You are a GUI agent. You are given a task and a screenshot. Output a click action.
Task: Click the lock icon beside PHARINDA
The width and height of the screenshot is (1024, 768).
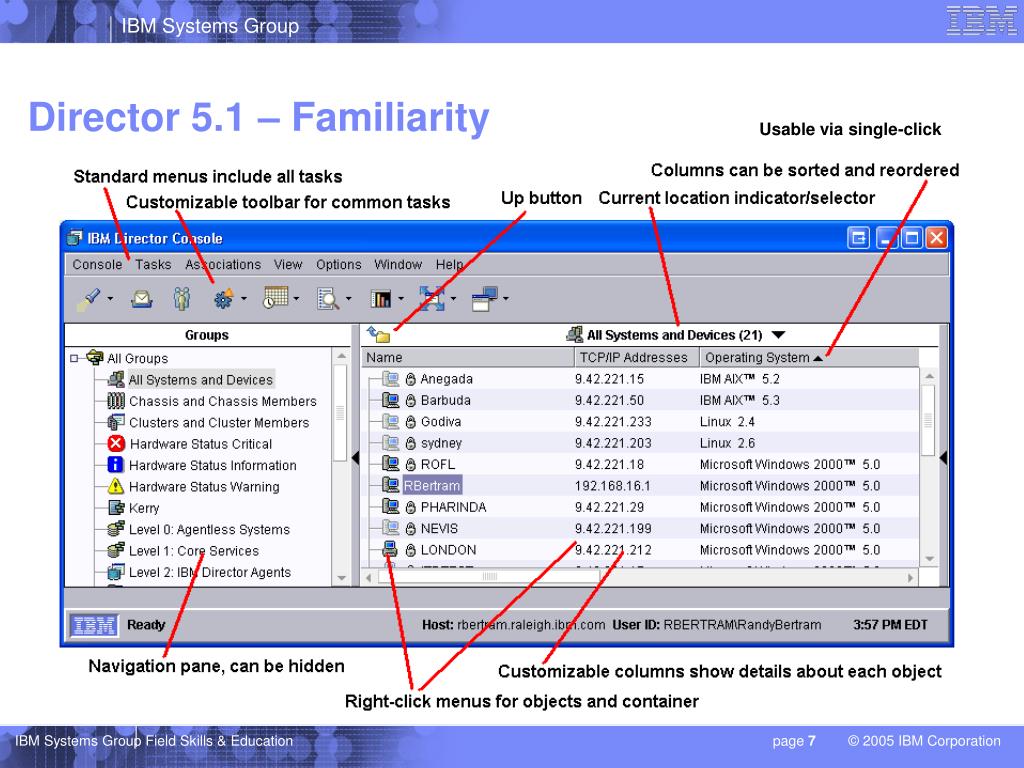click(411, 507)
